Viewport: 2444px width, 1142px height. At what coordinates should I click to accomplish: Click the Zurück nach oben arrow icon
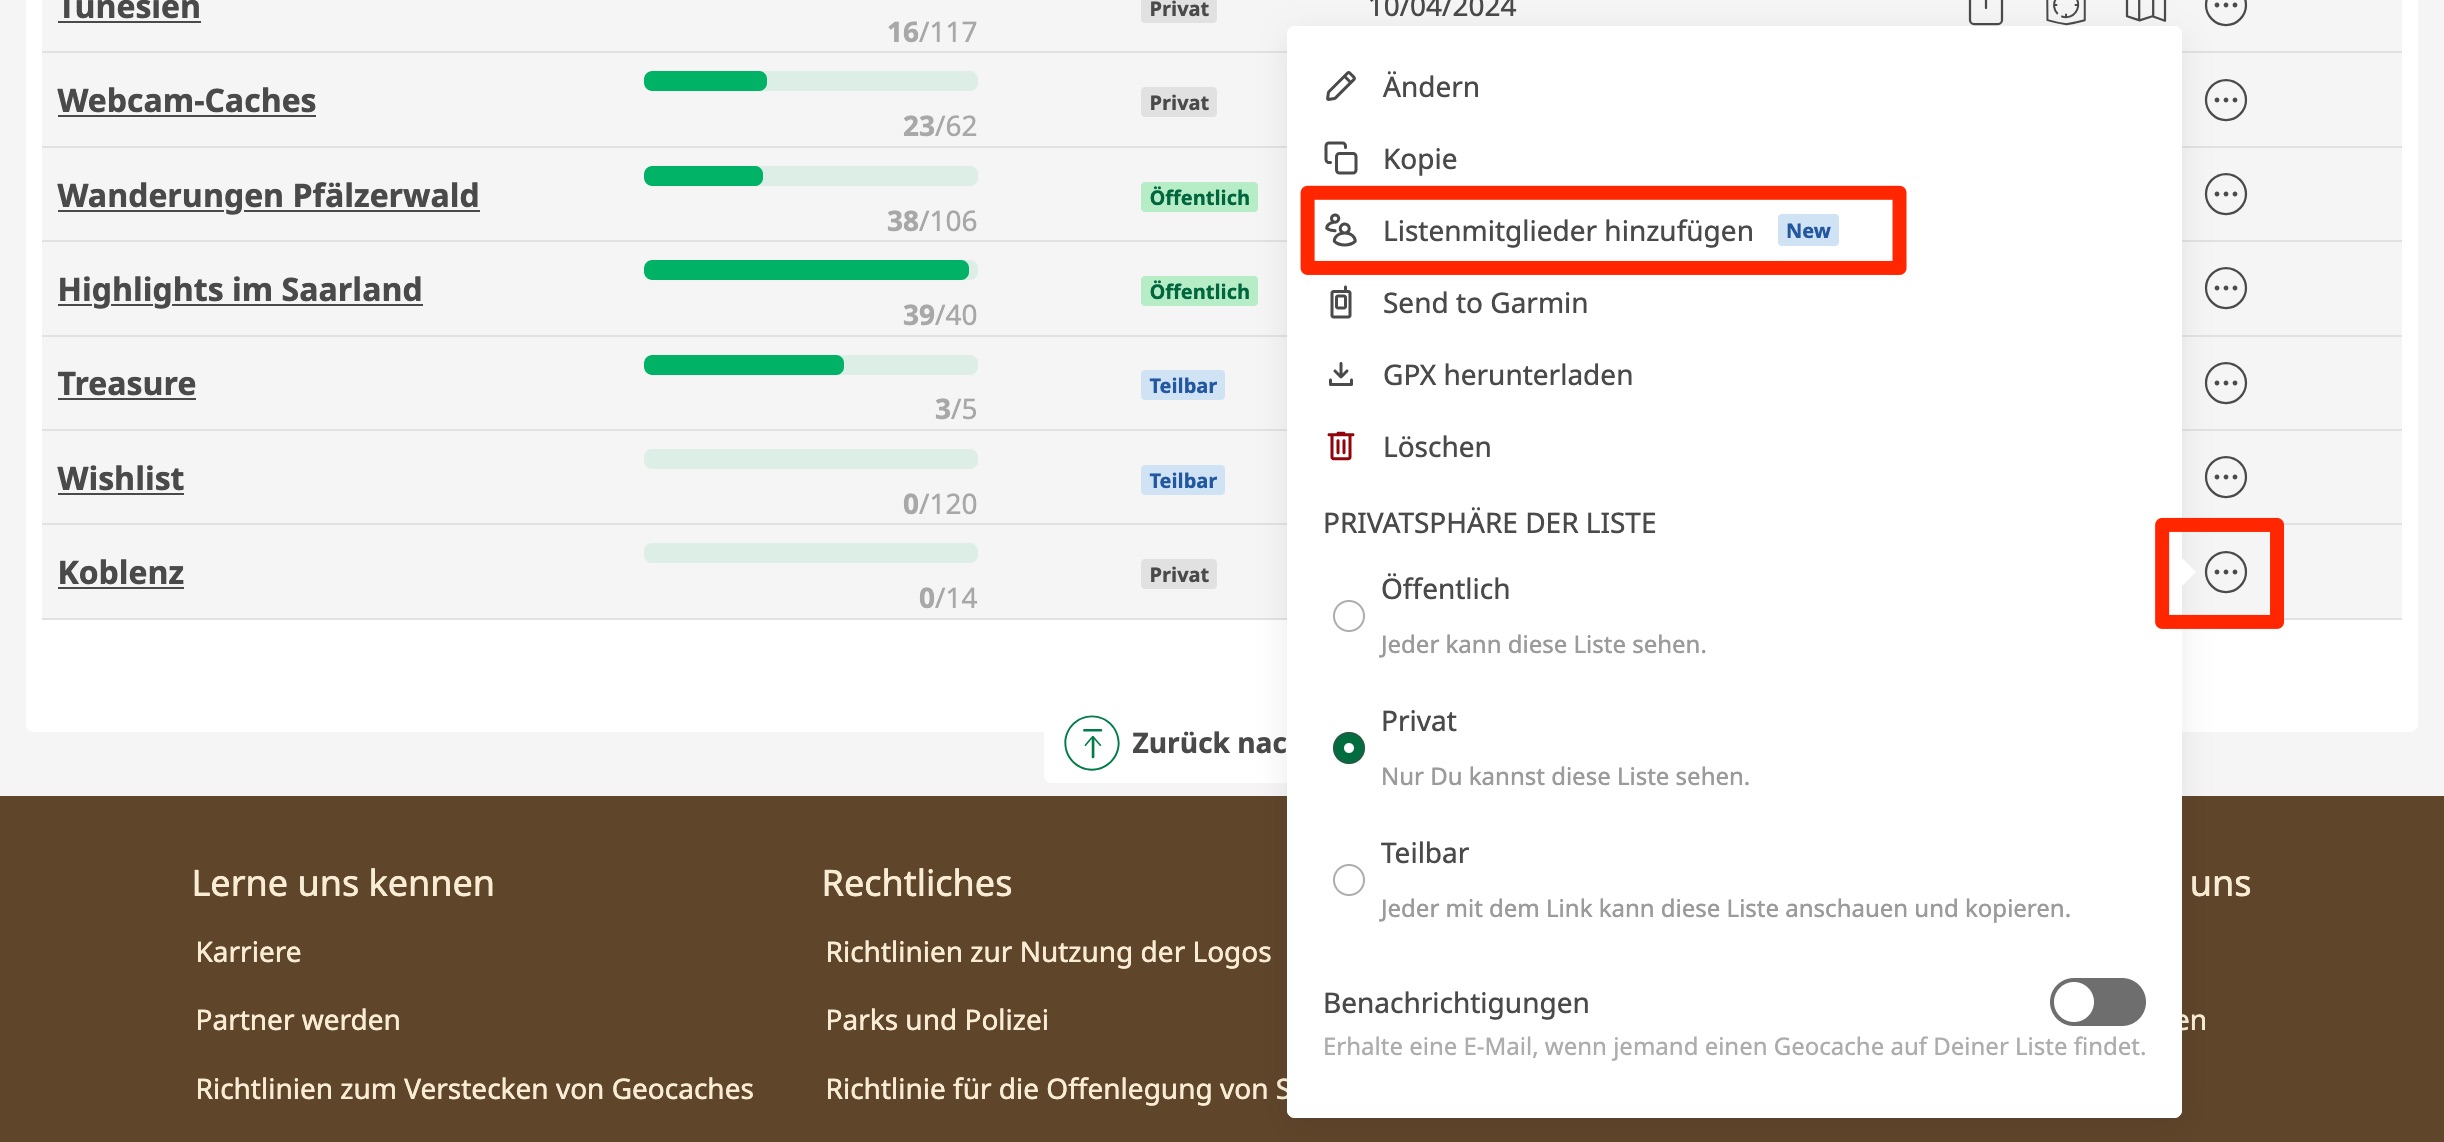[1091, 743]
